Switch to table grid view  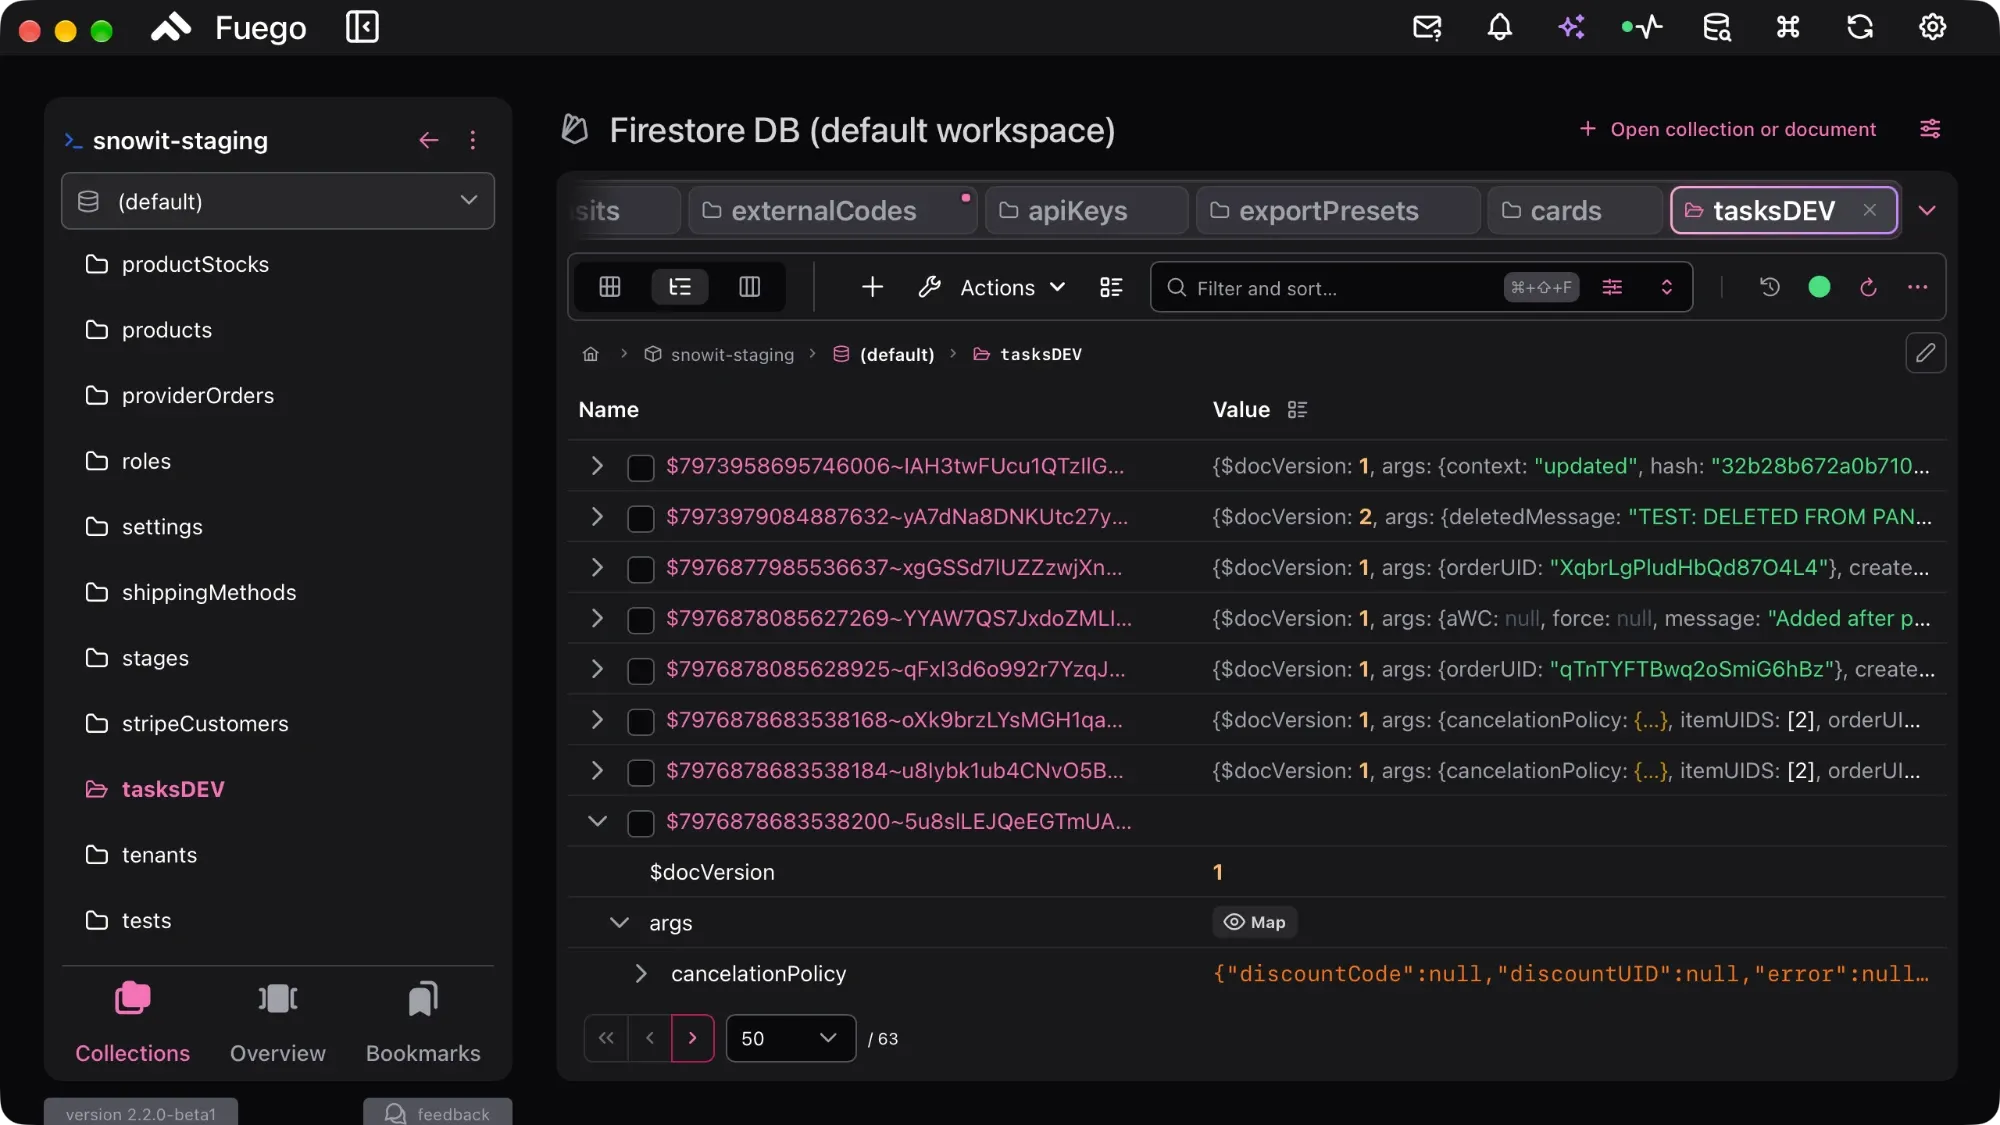[x=609, y=287]
